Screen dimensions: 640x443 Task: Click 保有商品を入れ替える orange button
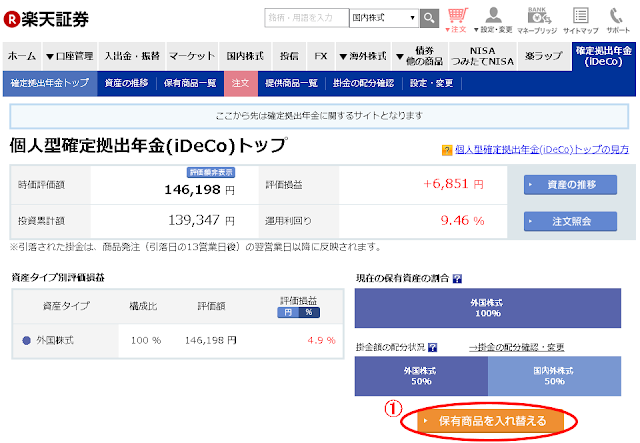tap(491, 421)
